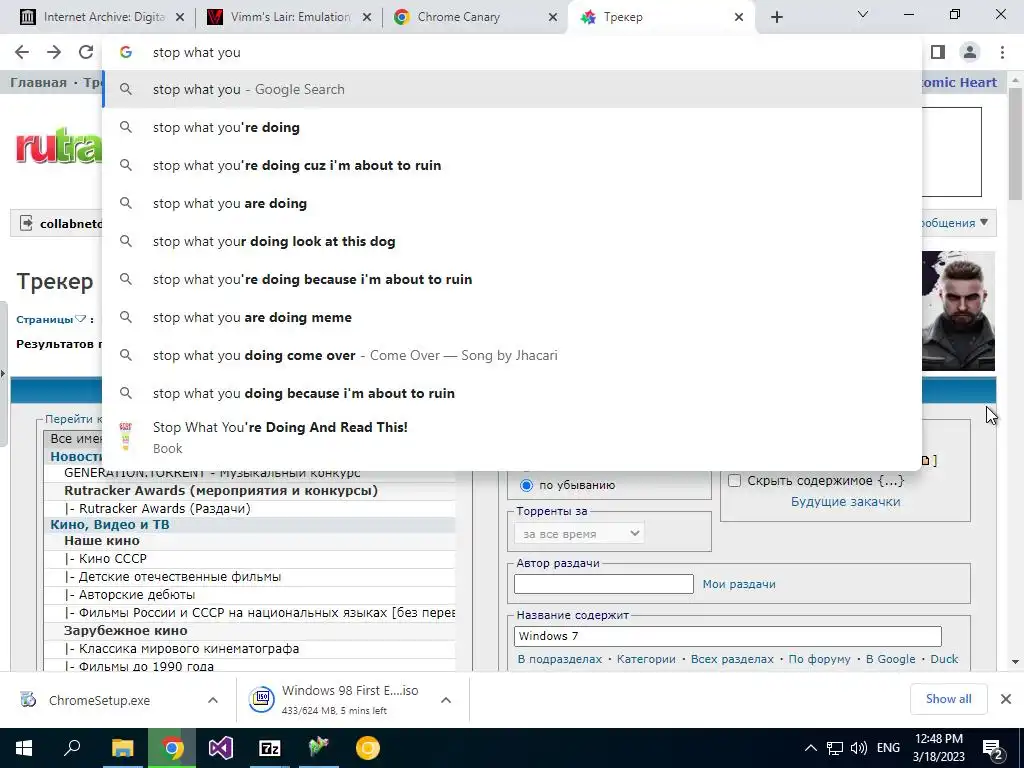Dismiss the downloads bar with X
The image size is (1024, 768).
[1006, 699]
